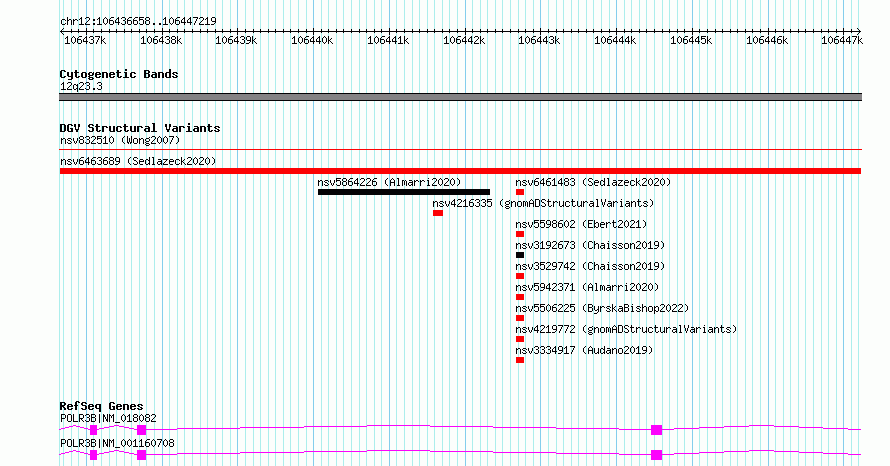Click label nsv4216335 (gnomADStructuralVariants)

tap(543, 203)
